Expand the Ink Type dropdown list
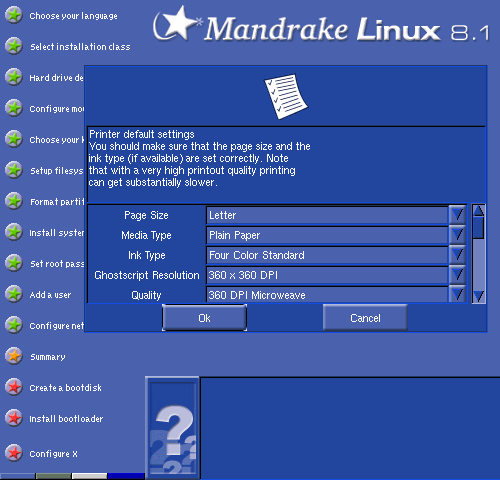The height and width of the screenshot is (480, 500). point(457,255)
